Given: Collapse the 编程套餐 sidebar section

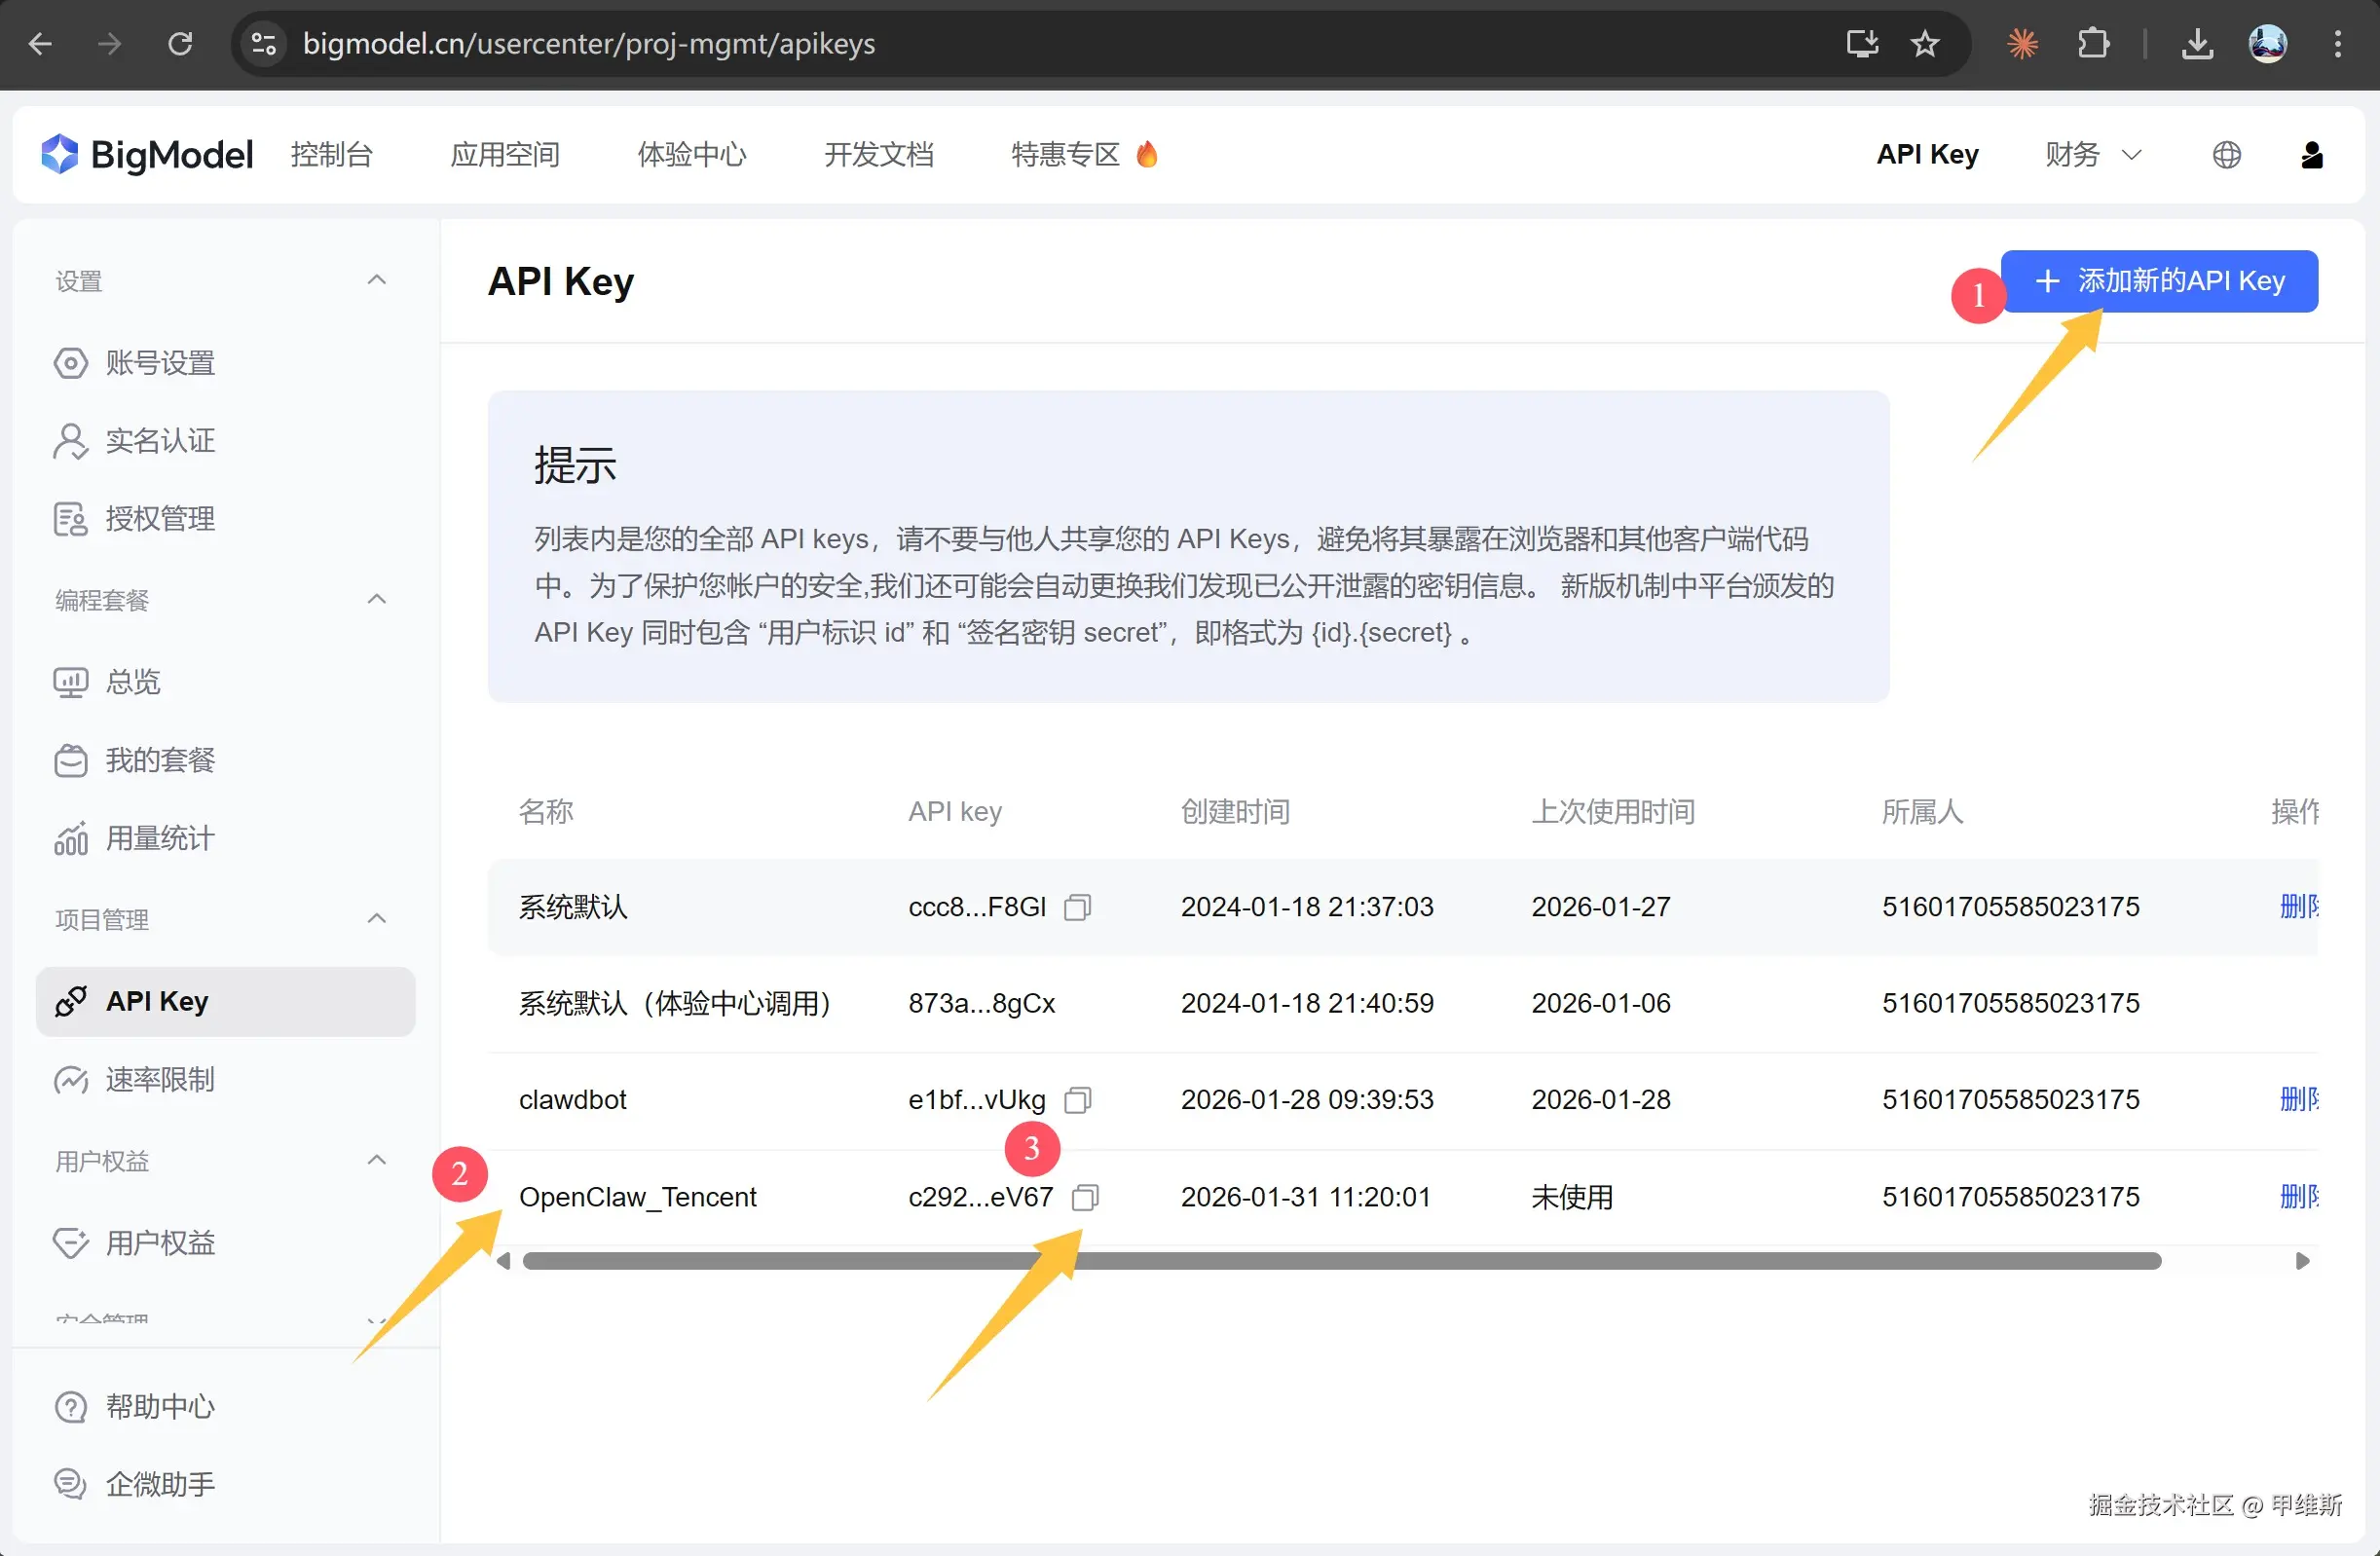Looking at the screenshot, I should pos(376,599).
